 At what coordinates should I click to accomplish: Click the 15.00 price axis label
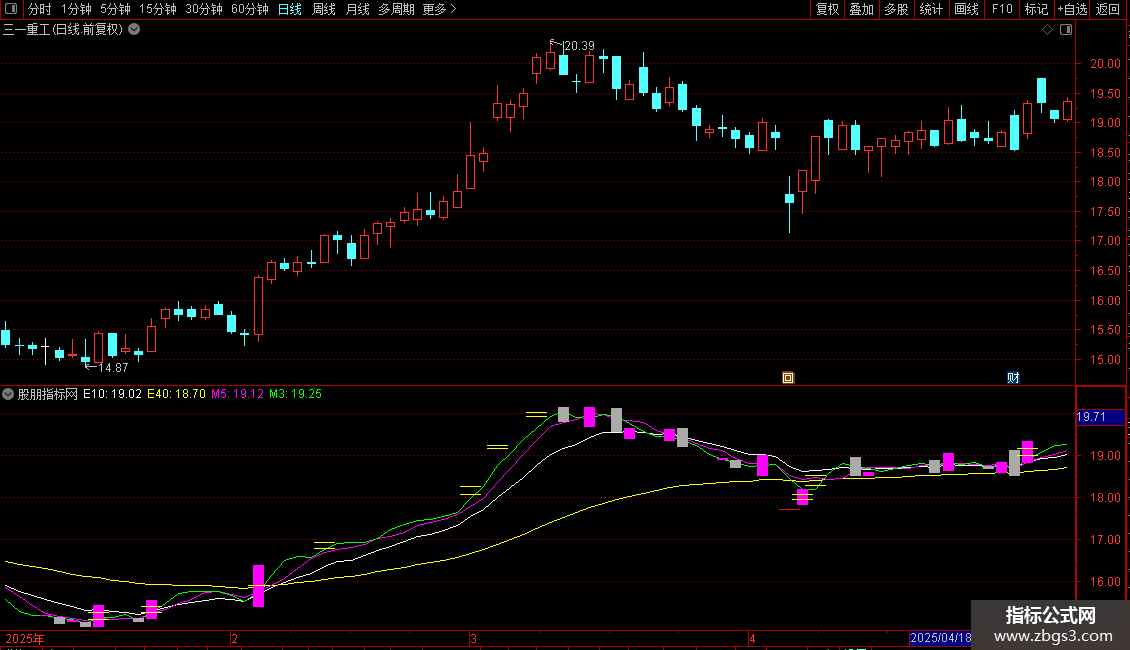[x=1105, y=360]
